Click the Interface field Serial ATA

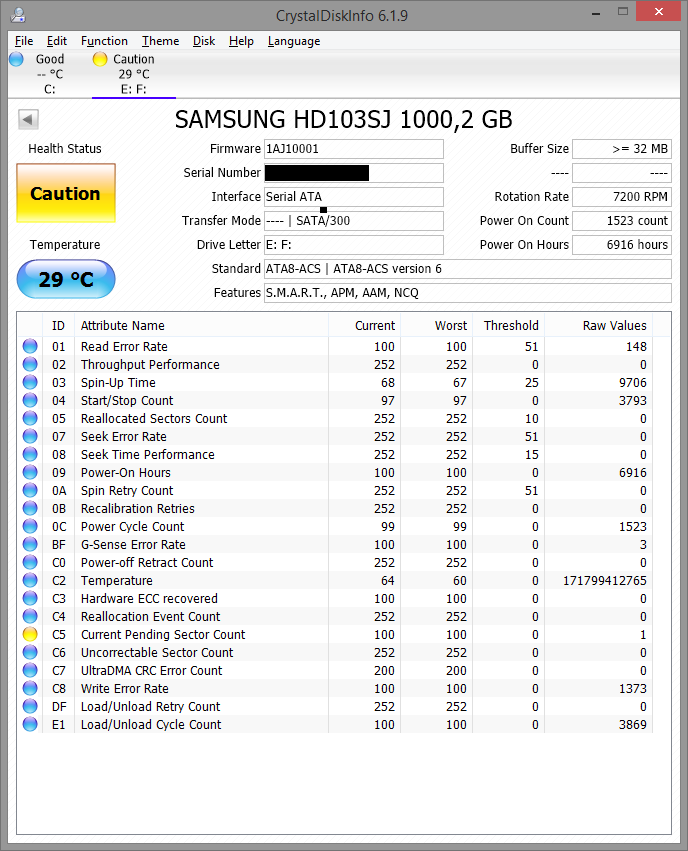coord(354,196)
